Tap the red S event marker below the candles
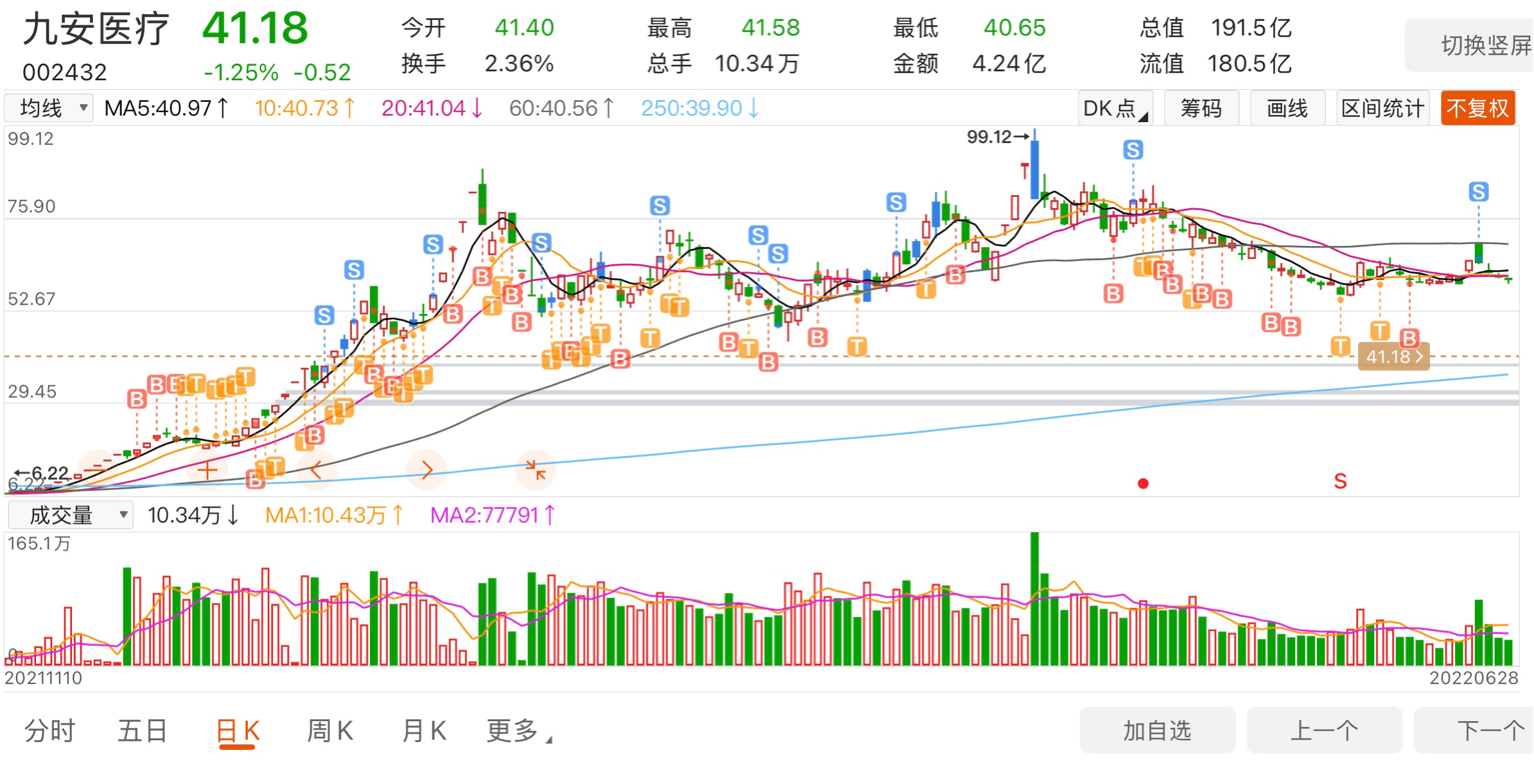1534x768 pixels. (1340, 481)
